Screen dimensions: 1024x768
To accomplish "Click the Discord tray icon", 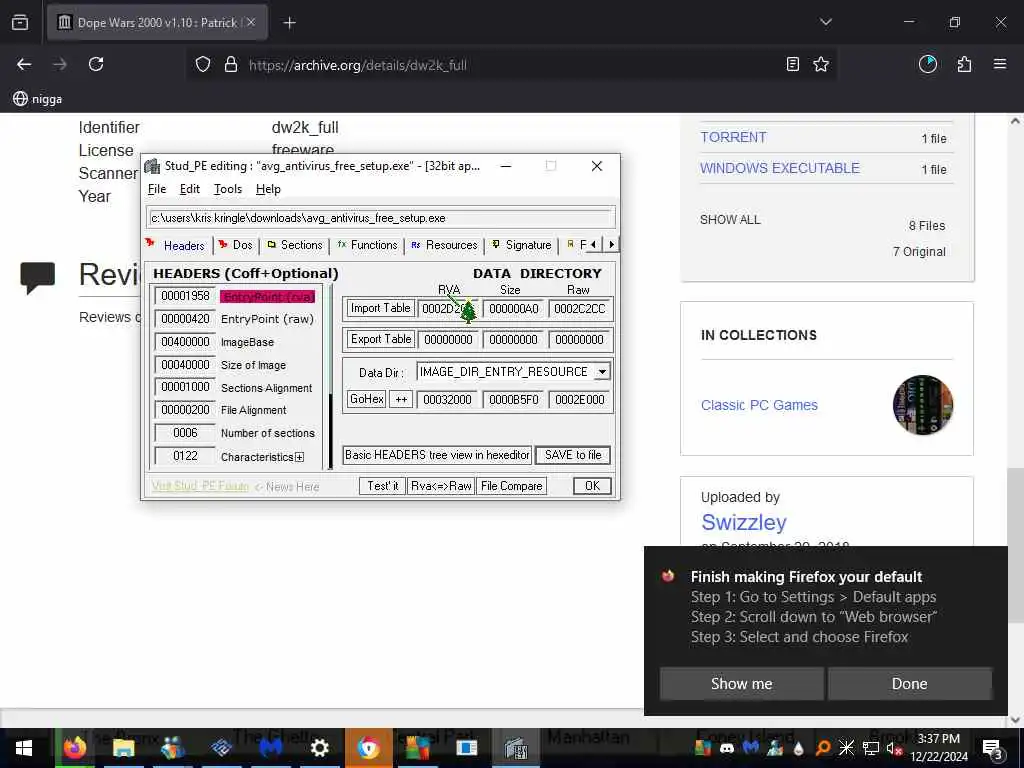I will (727, 748).
